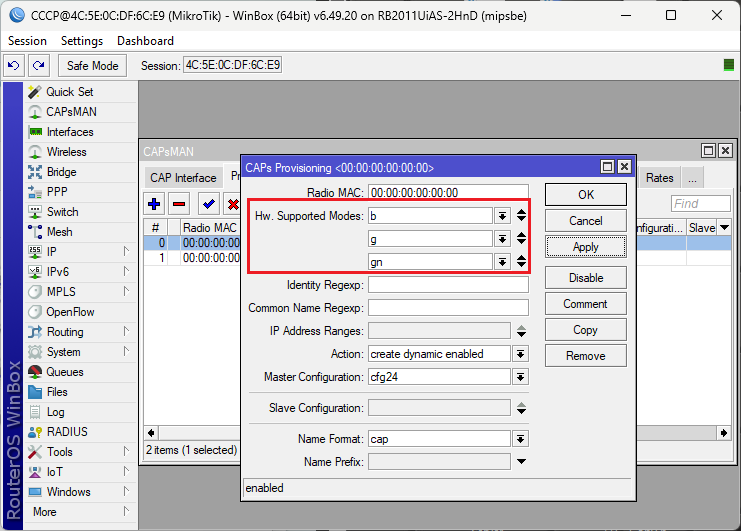Screen dimensions: 741x531
Task: Toggle the IP Address Ranges field arrows
Action: coord(521,331)
